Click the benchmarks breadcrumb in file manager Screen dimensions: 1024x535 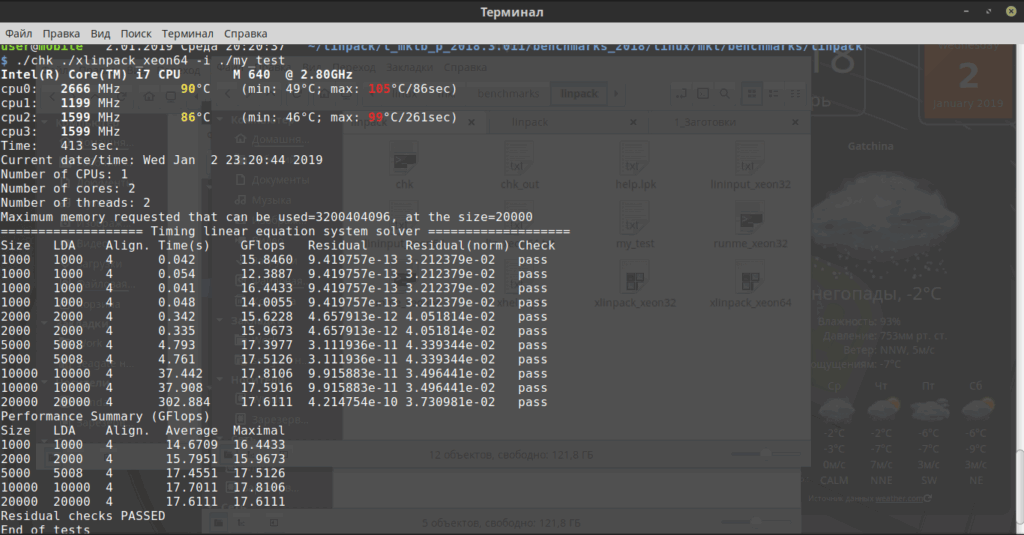508,93
